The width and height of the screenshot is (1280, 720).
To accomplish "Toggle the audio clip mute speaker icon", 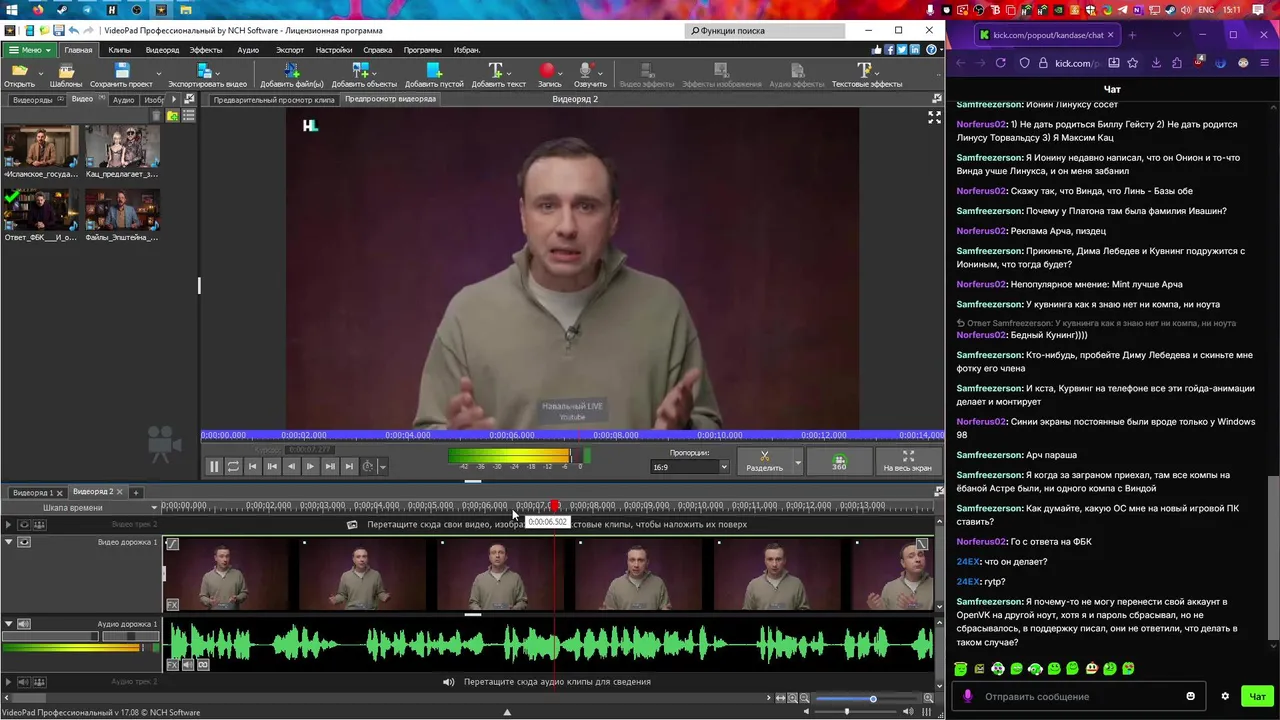I will coord(188,664).
